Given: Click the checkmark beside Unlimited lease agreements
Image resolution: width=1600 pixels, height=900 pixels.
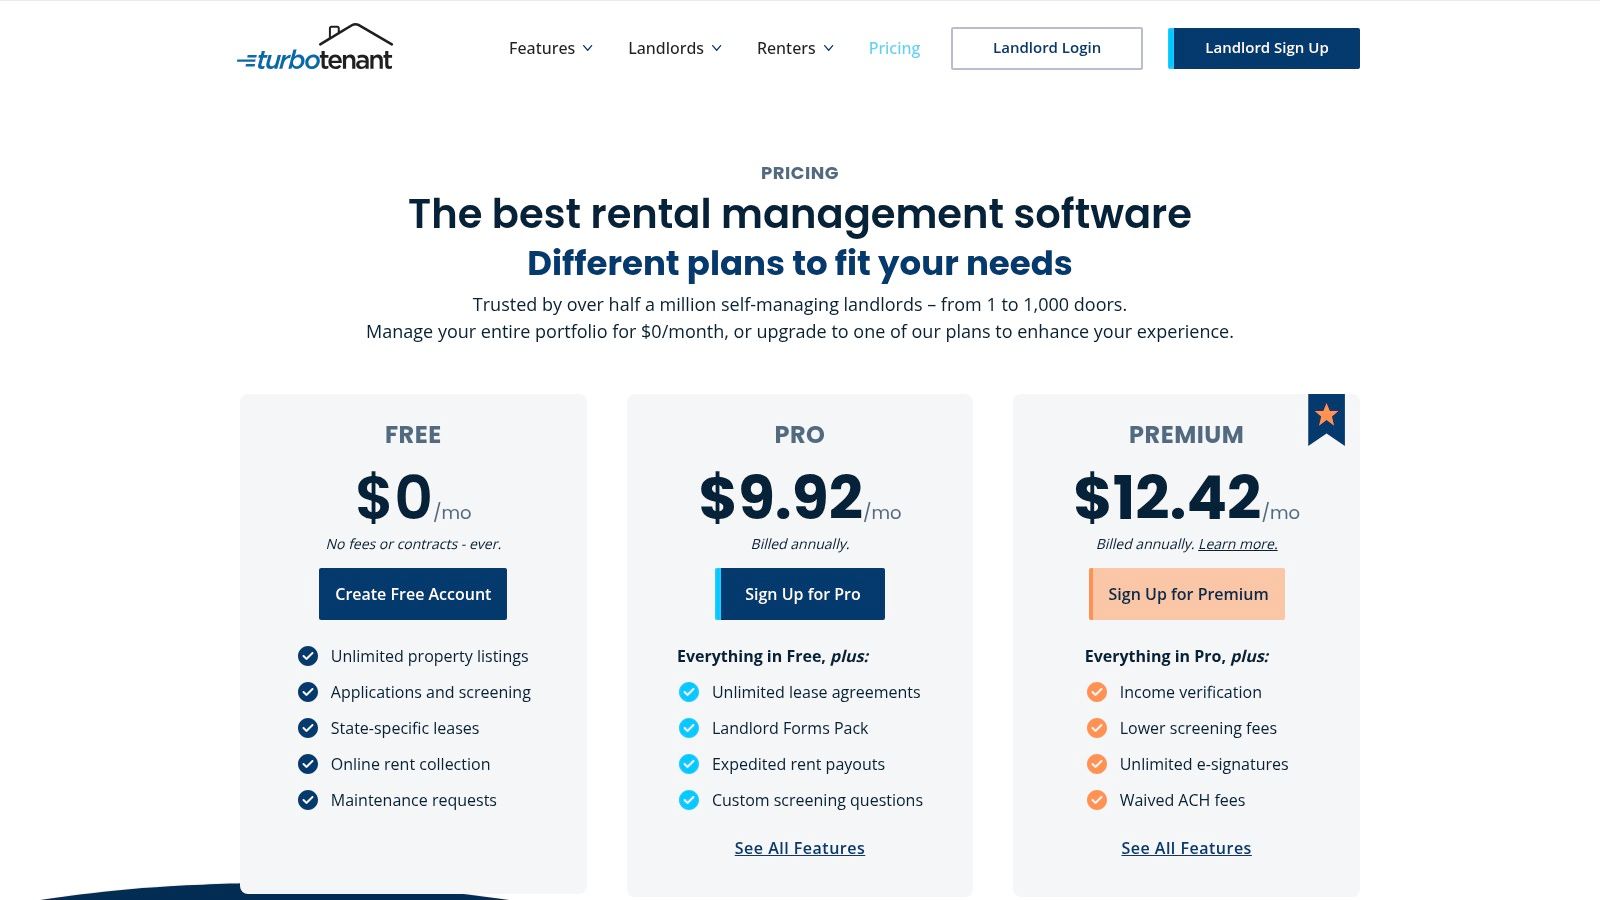Looking at the screenshot, I should click(x=689, y=692).
